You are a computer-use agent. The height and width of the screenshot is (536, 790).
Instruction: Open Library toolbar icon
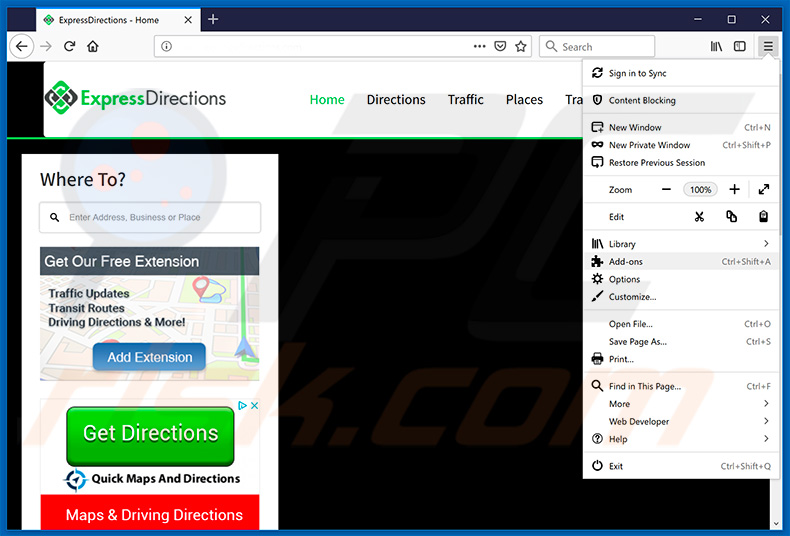pos(716,47)
